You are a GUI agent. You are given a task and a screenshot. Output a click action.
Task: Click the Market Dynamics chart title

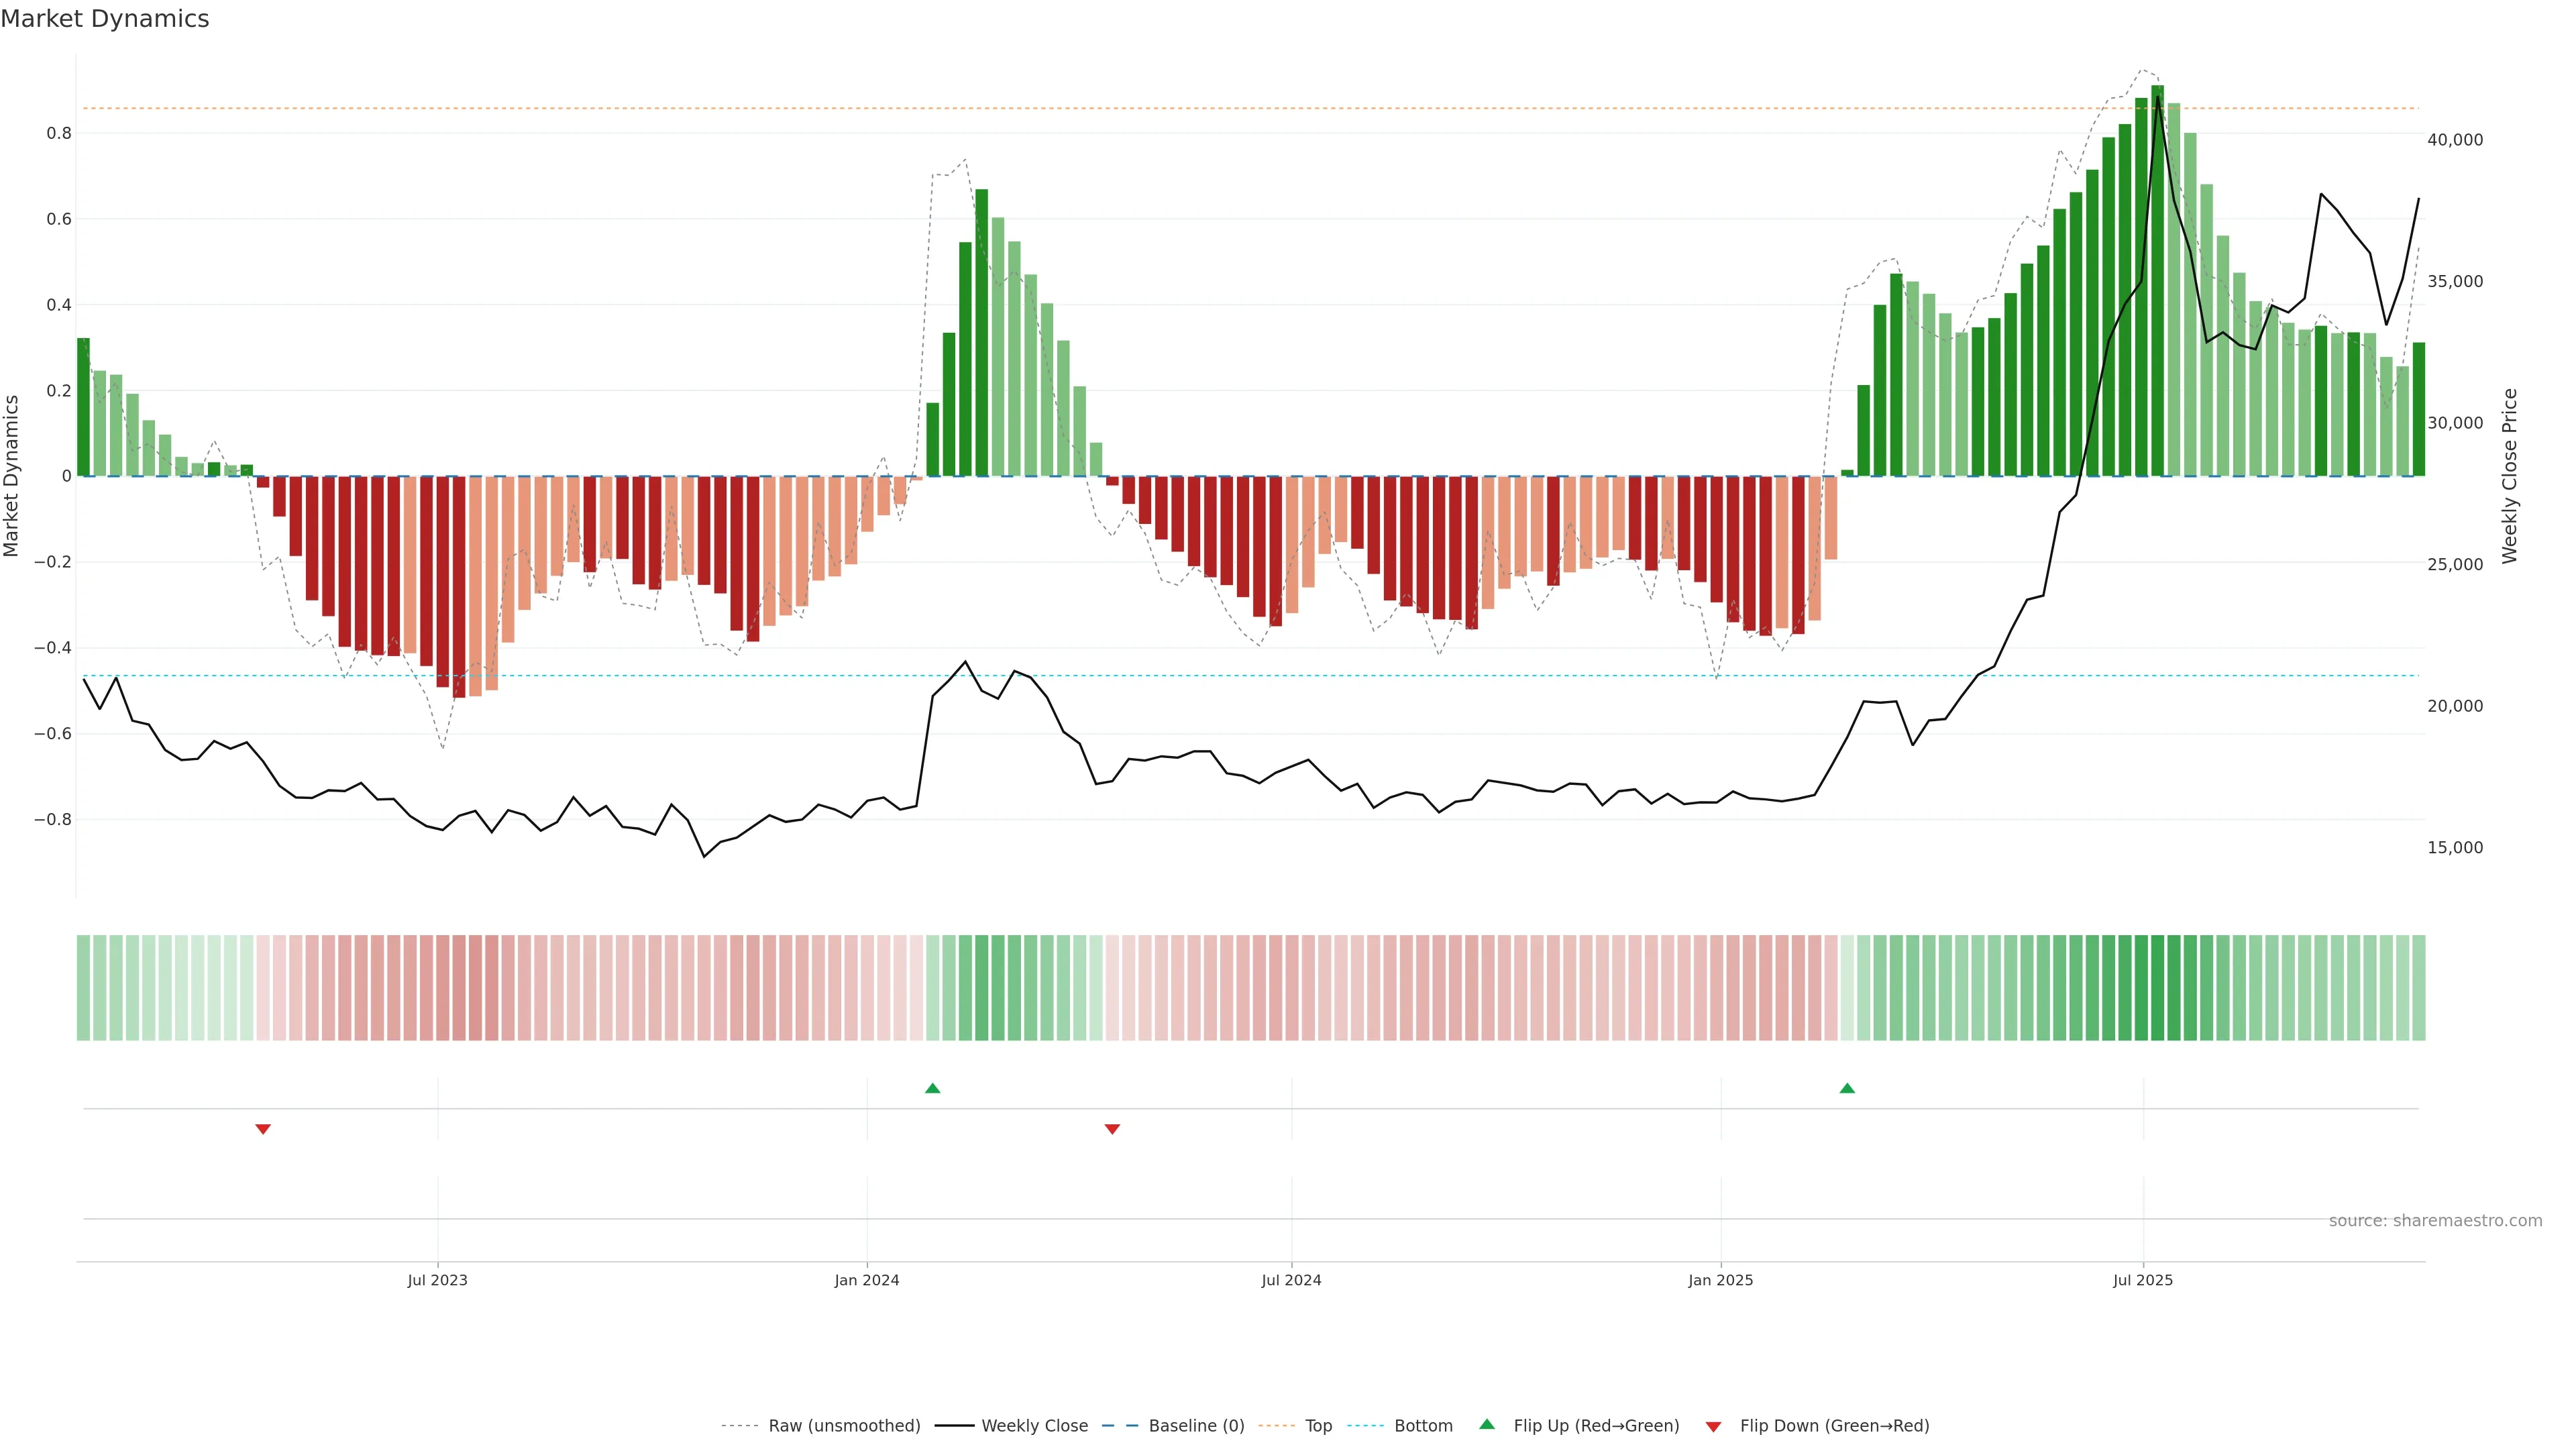click(x=105, y=19)
